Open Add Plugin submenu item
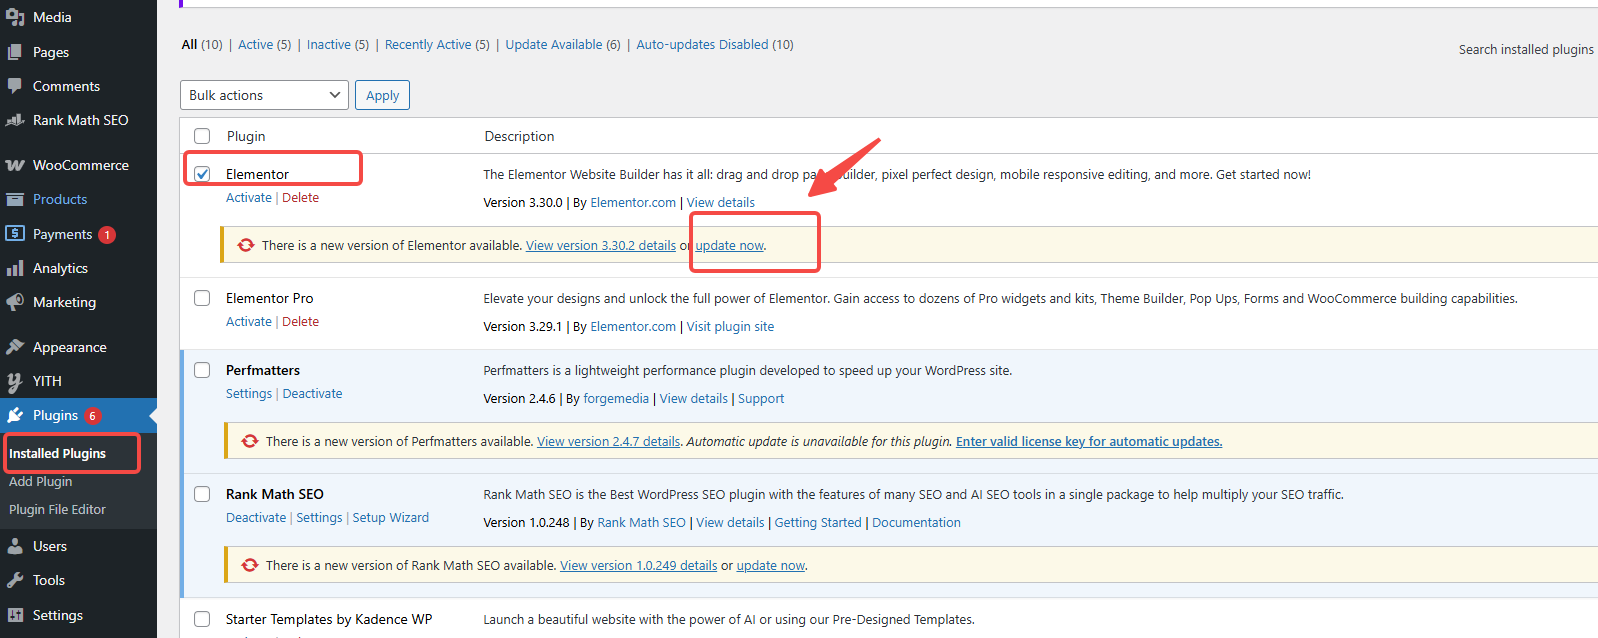Viewport: 1598px width, 638px height. [x=41, y=481]
